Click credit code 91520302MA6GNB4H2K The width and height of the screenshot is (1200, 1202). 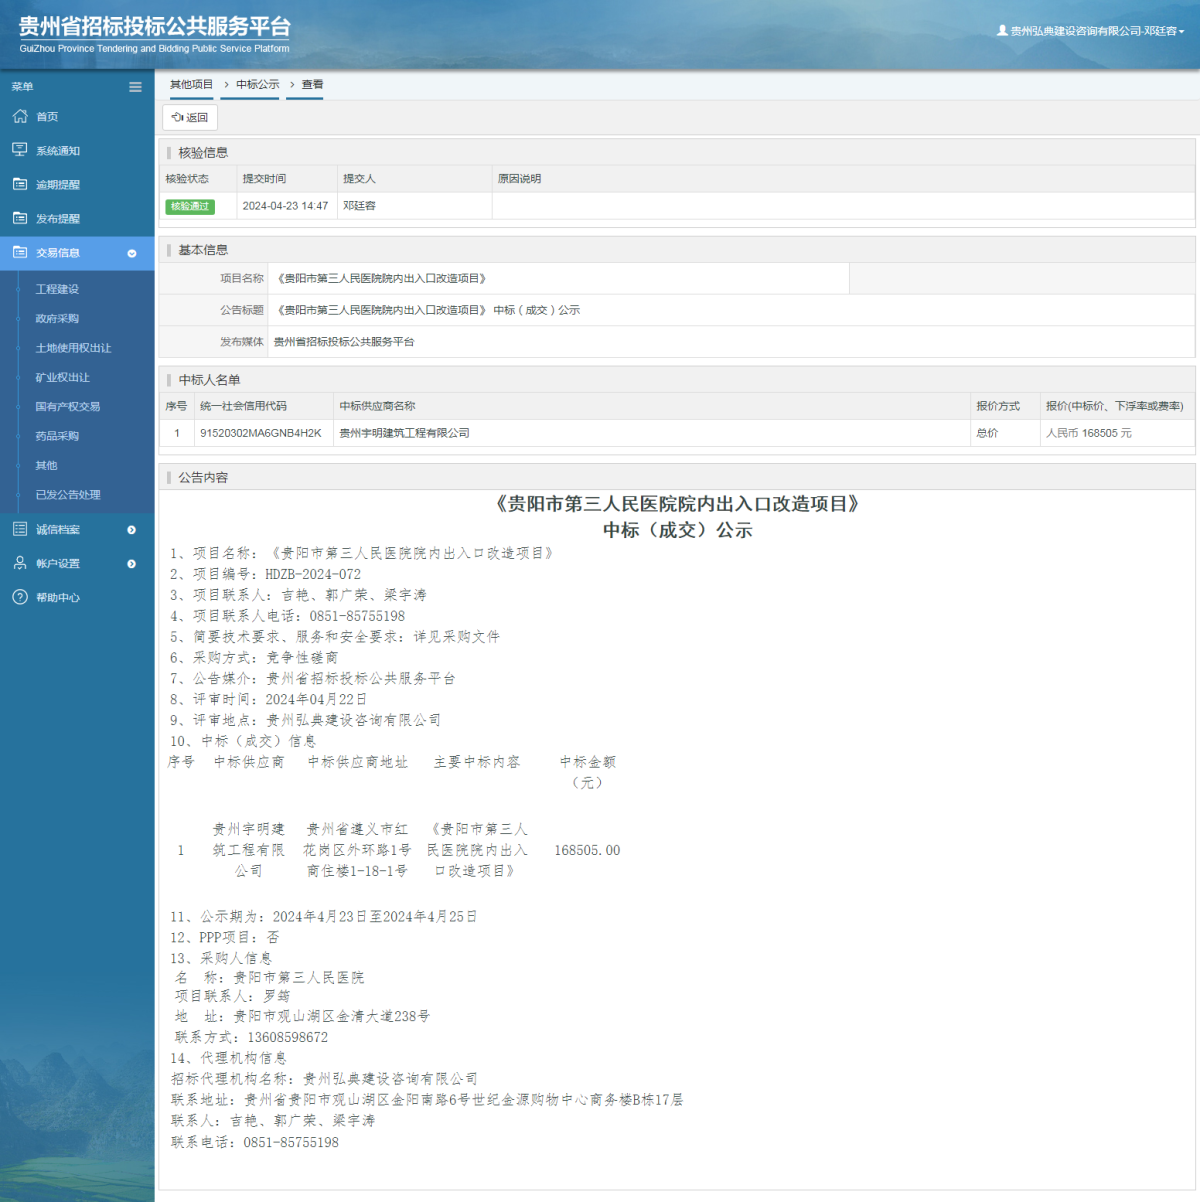pyautogui.click(x=261, y=433)
